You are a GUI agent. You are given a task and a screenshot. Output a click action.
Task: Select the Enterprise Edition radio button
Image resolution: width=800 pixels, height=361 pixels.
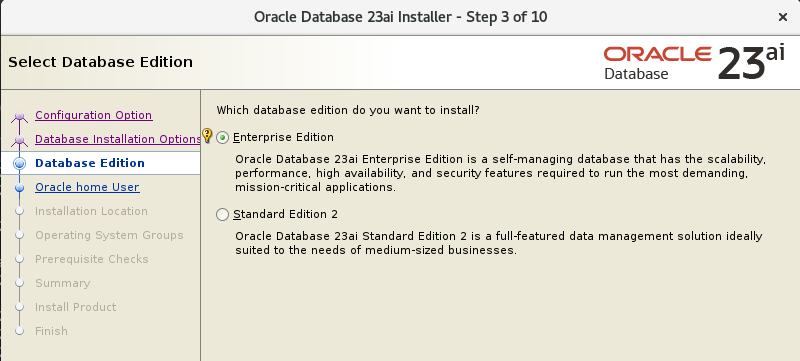pyautogui.click(x=222, y=138)
